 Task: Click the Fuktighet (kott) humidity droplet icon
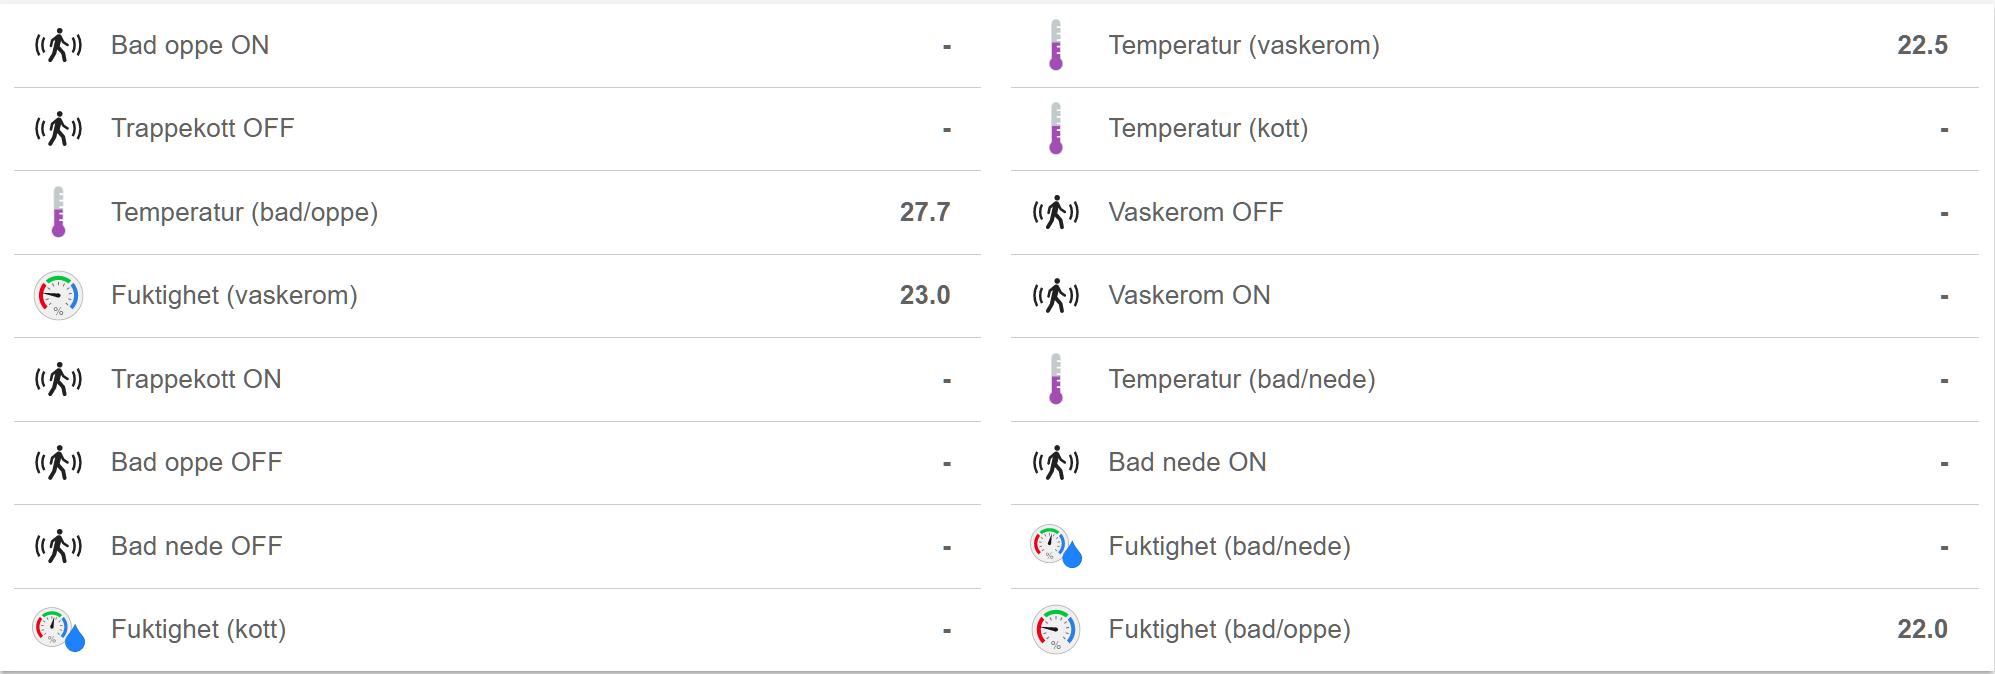pos(59,630)
